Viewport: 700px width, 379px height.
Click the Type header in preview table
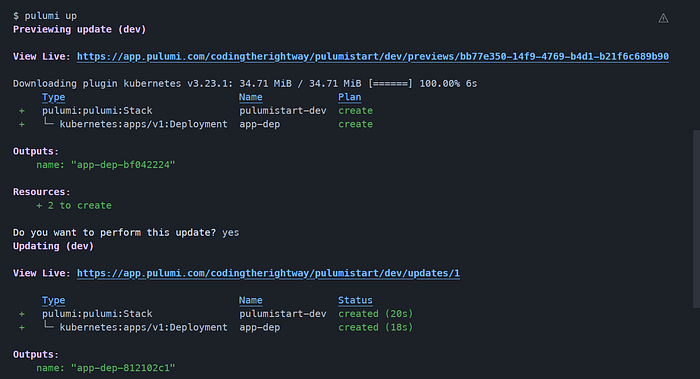coord(54,97)
